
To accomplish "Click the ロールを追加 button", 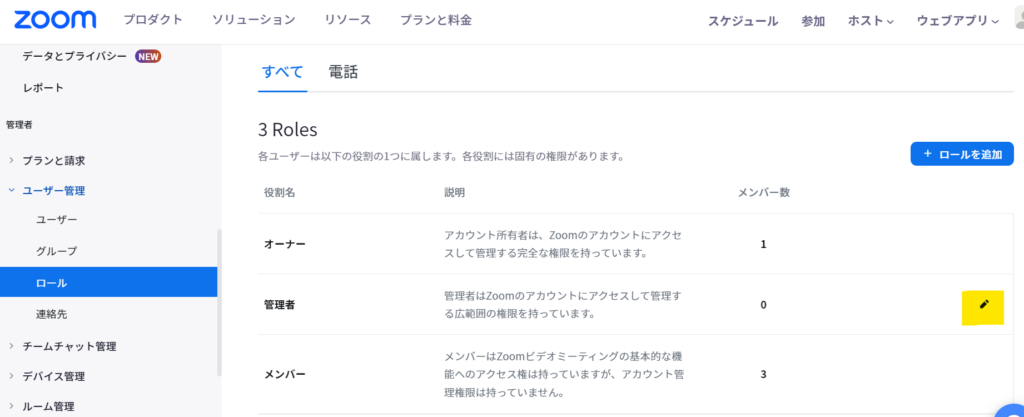I will [962, 154].
